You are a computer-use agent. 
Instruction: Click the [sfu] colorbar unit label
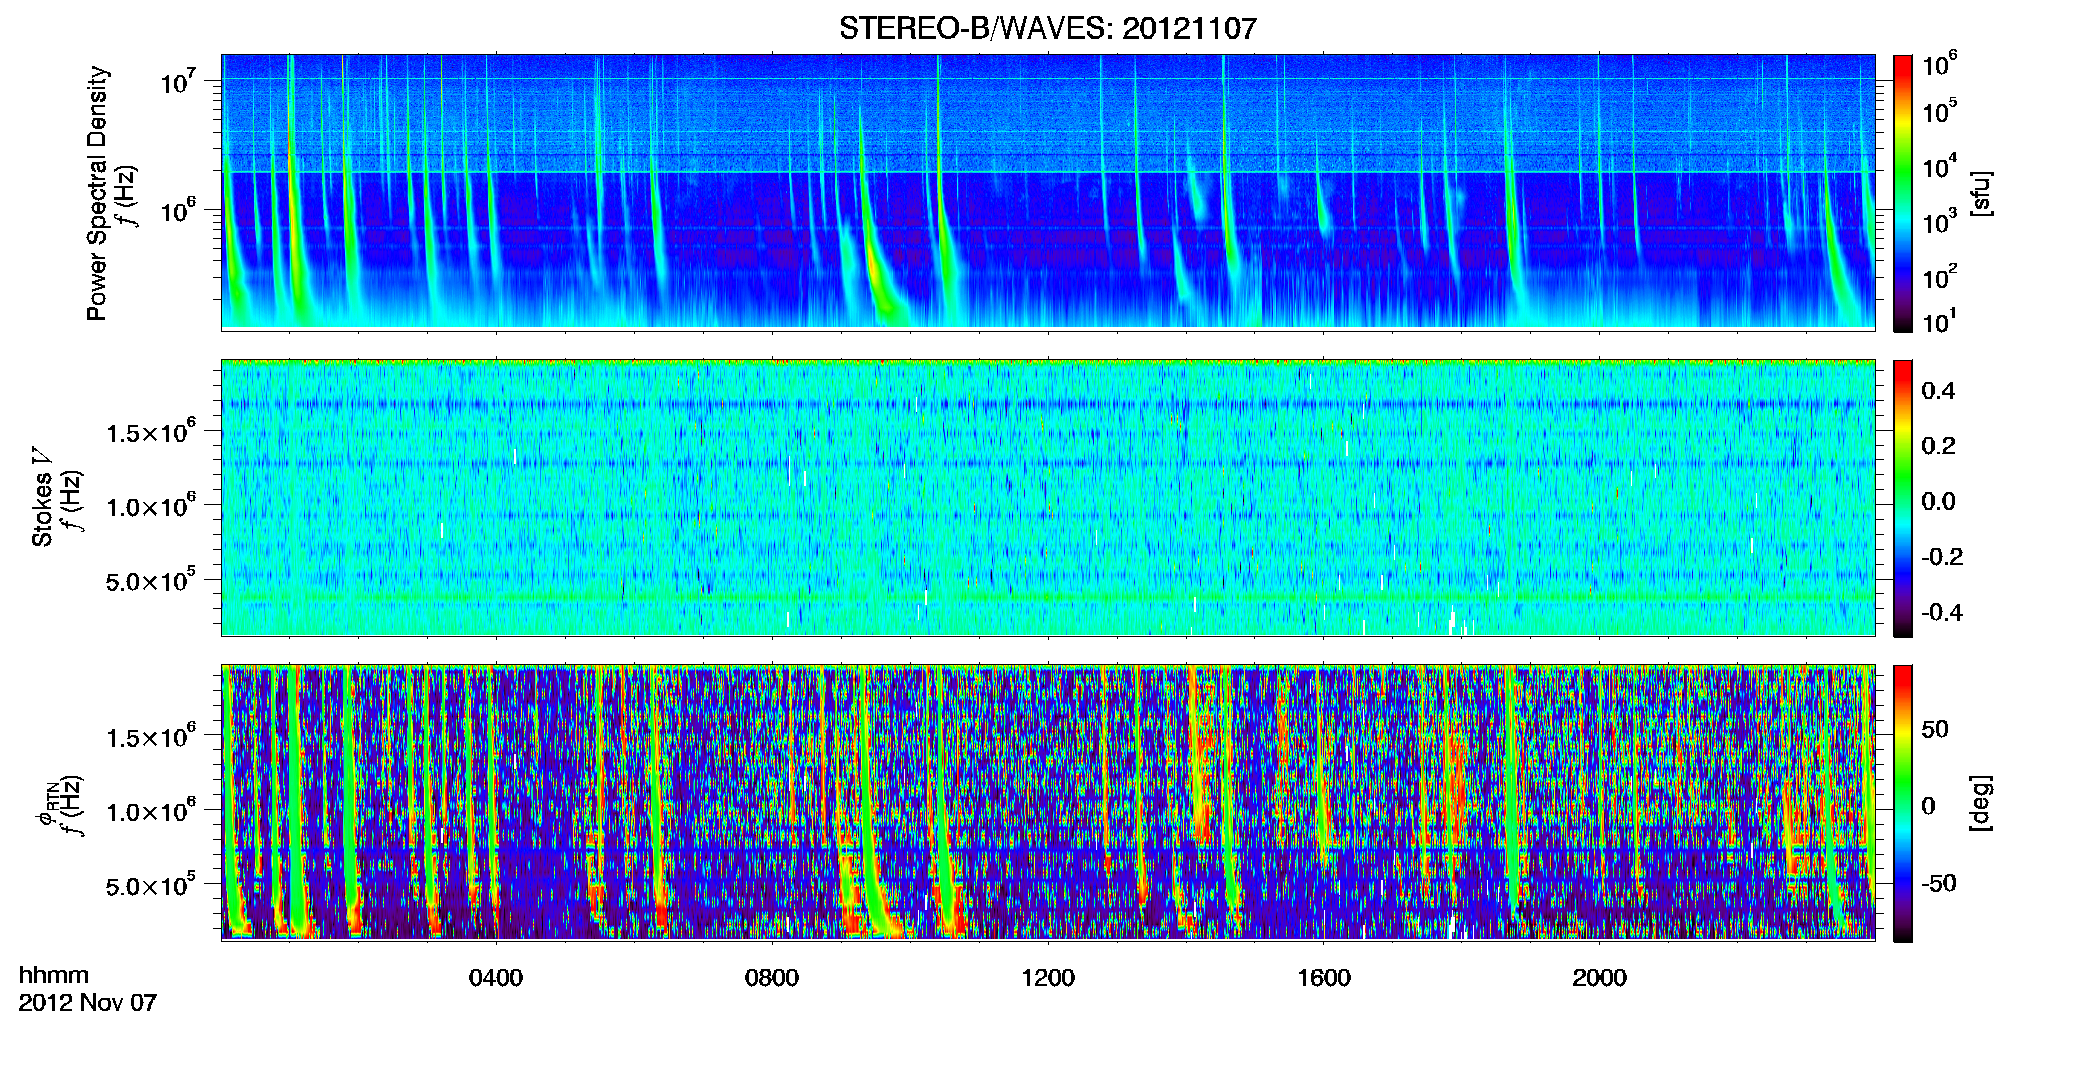tap(1980, 194)
